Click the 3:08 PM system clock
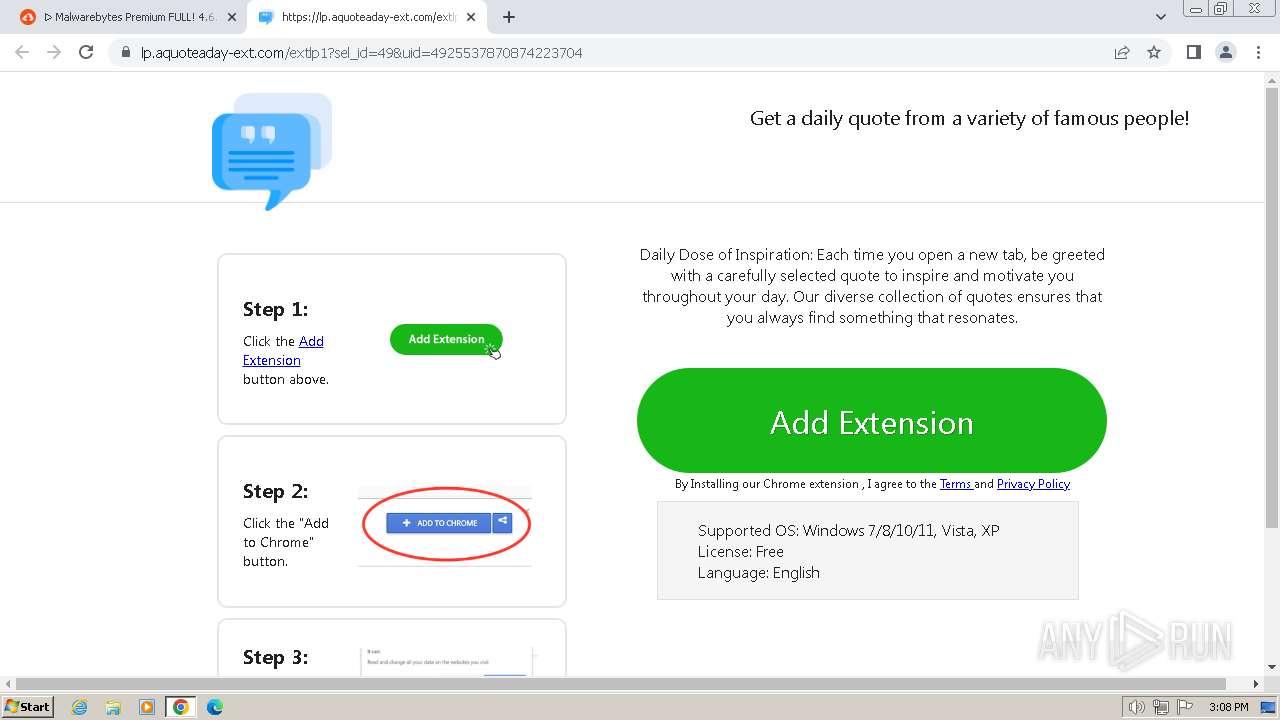This screenshot has width=1280, height=720. (1228, 707)
